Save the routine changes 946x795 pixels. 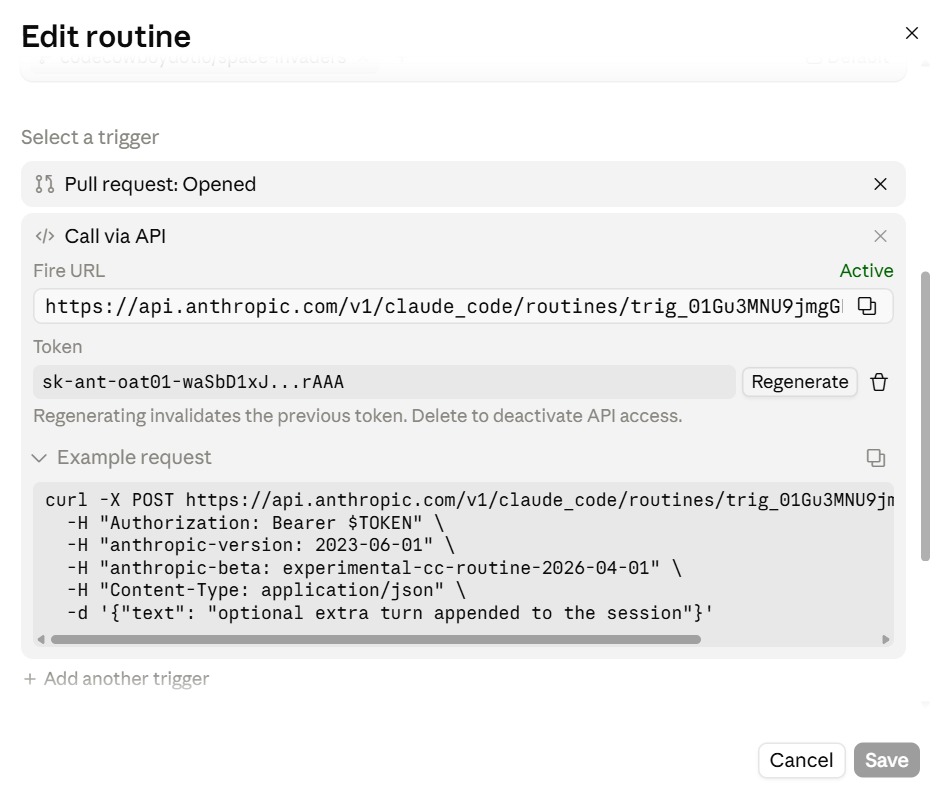tap(886, 760)
